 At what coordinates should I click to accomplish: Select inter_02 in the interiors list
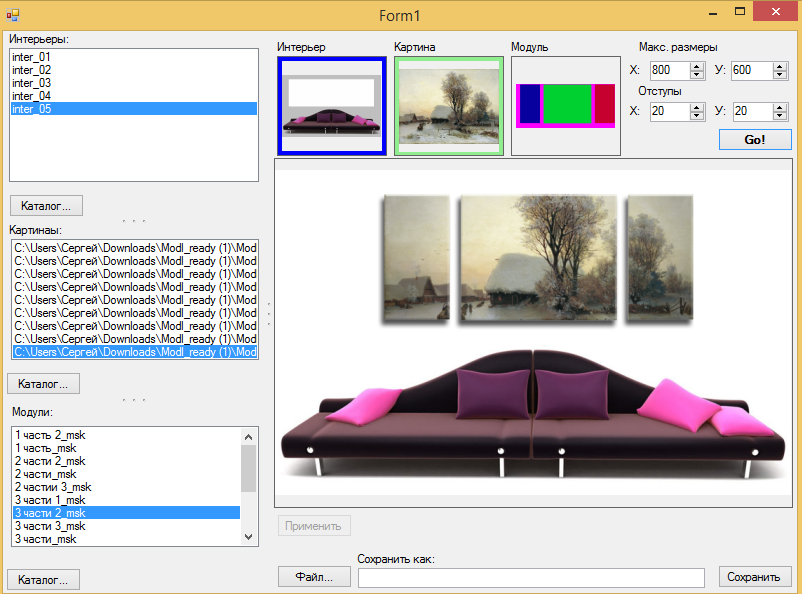[133, 70]
